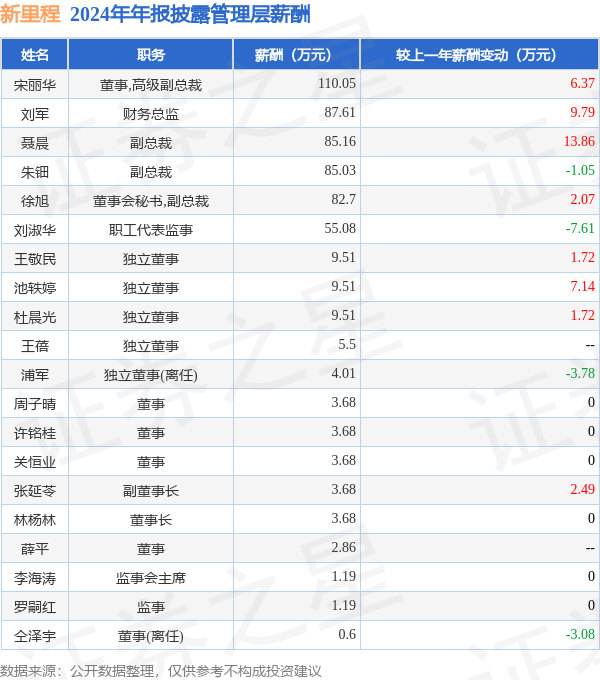
Task: Click the 薪酬（万元） column header
Action: [297, 55]
